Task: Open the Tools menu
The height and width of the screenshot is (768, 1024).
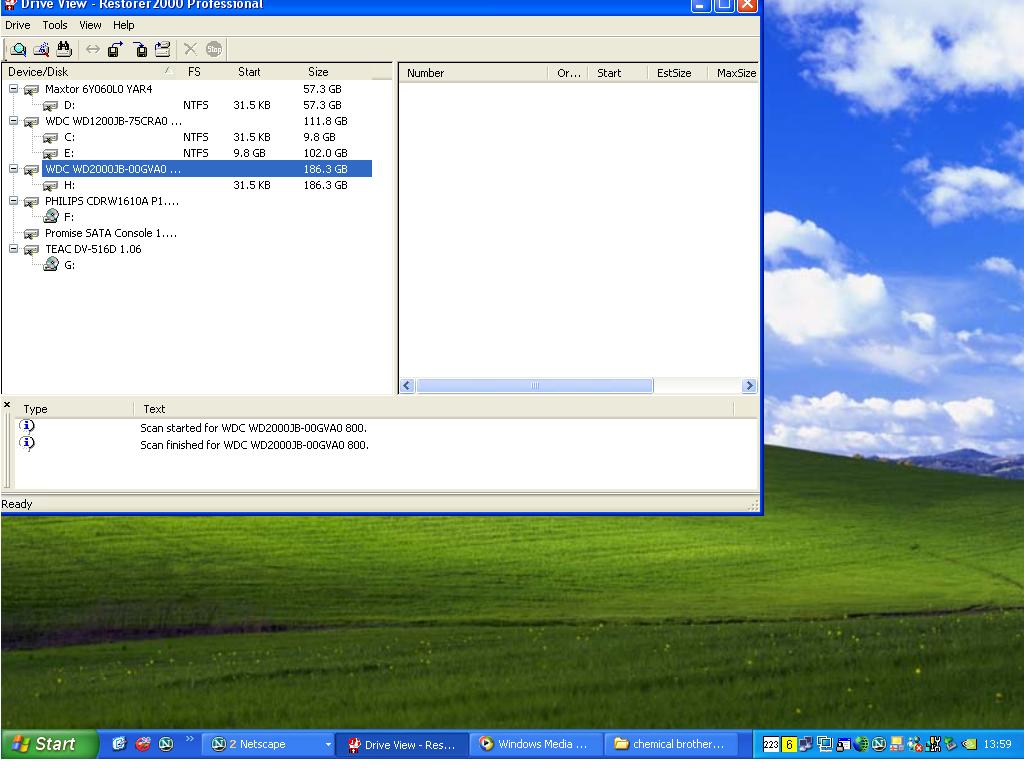Action: click(55, 25)
